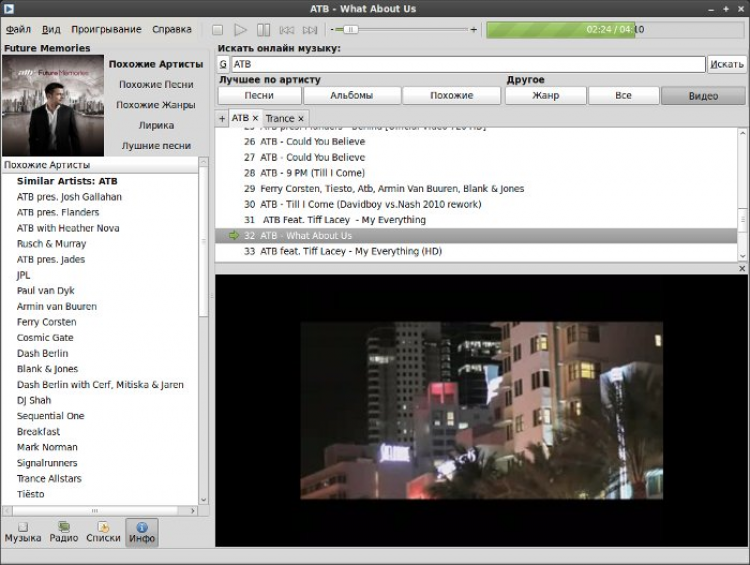The height and width of the screenshot is (565, 750).
Task: Switch to the Trance tab
Action: [x=280, y=118]
